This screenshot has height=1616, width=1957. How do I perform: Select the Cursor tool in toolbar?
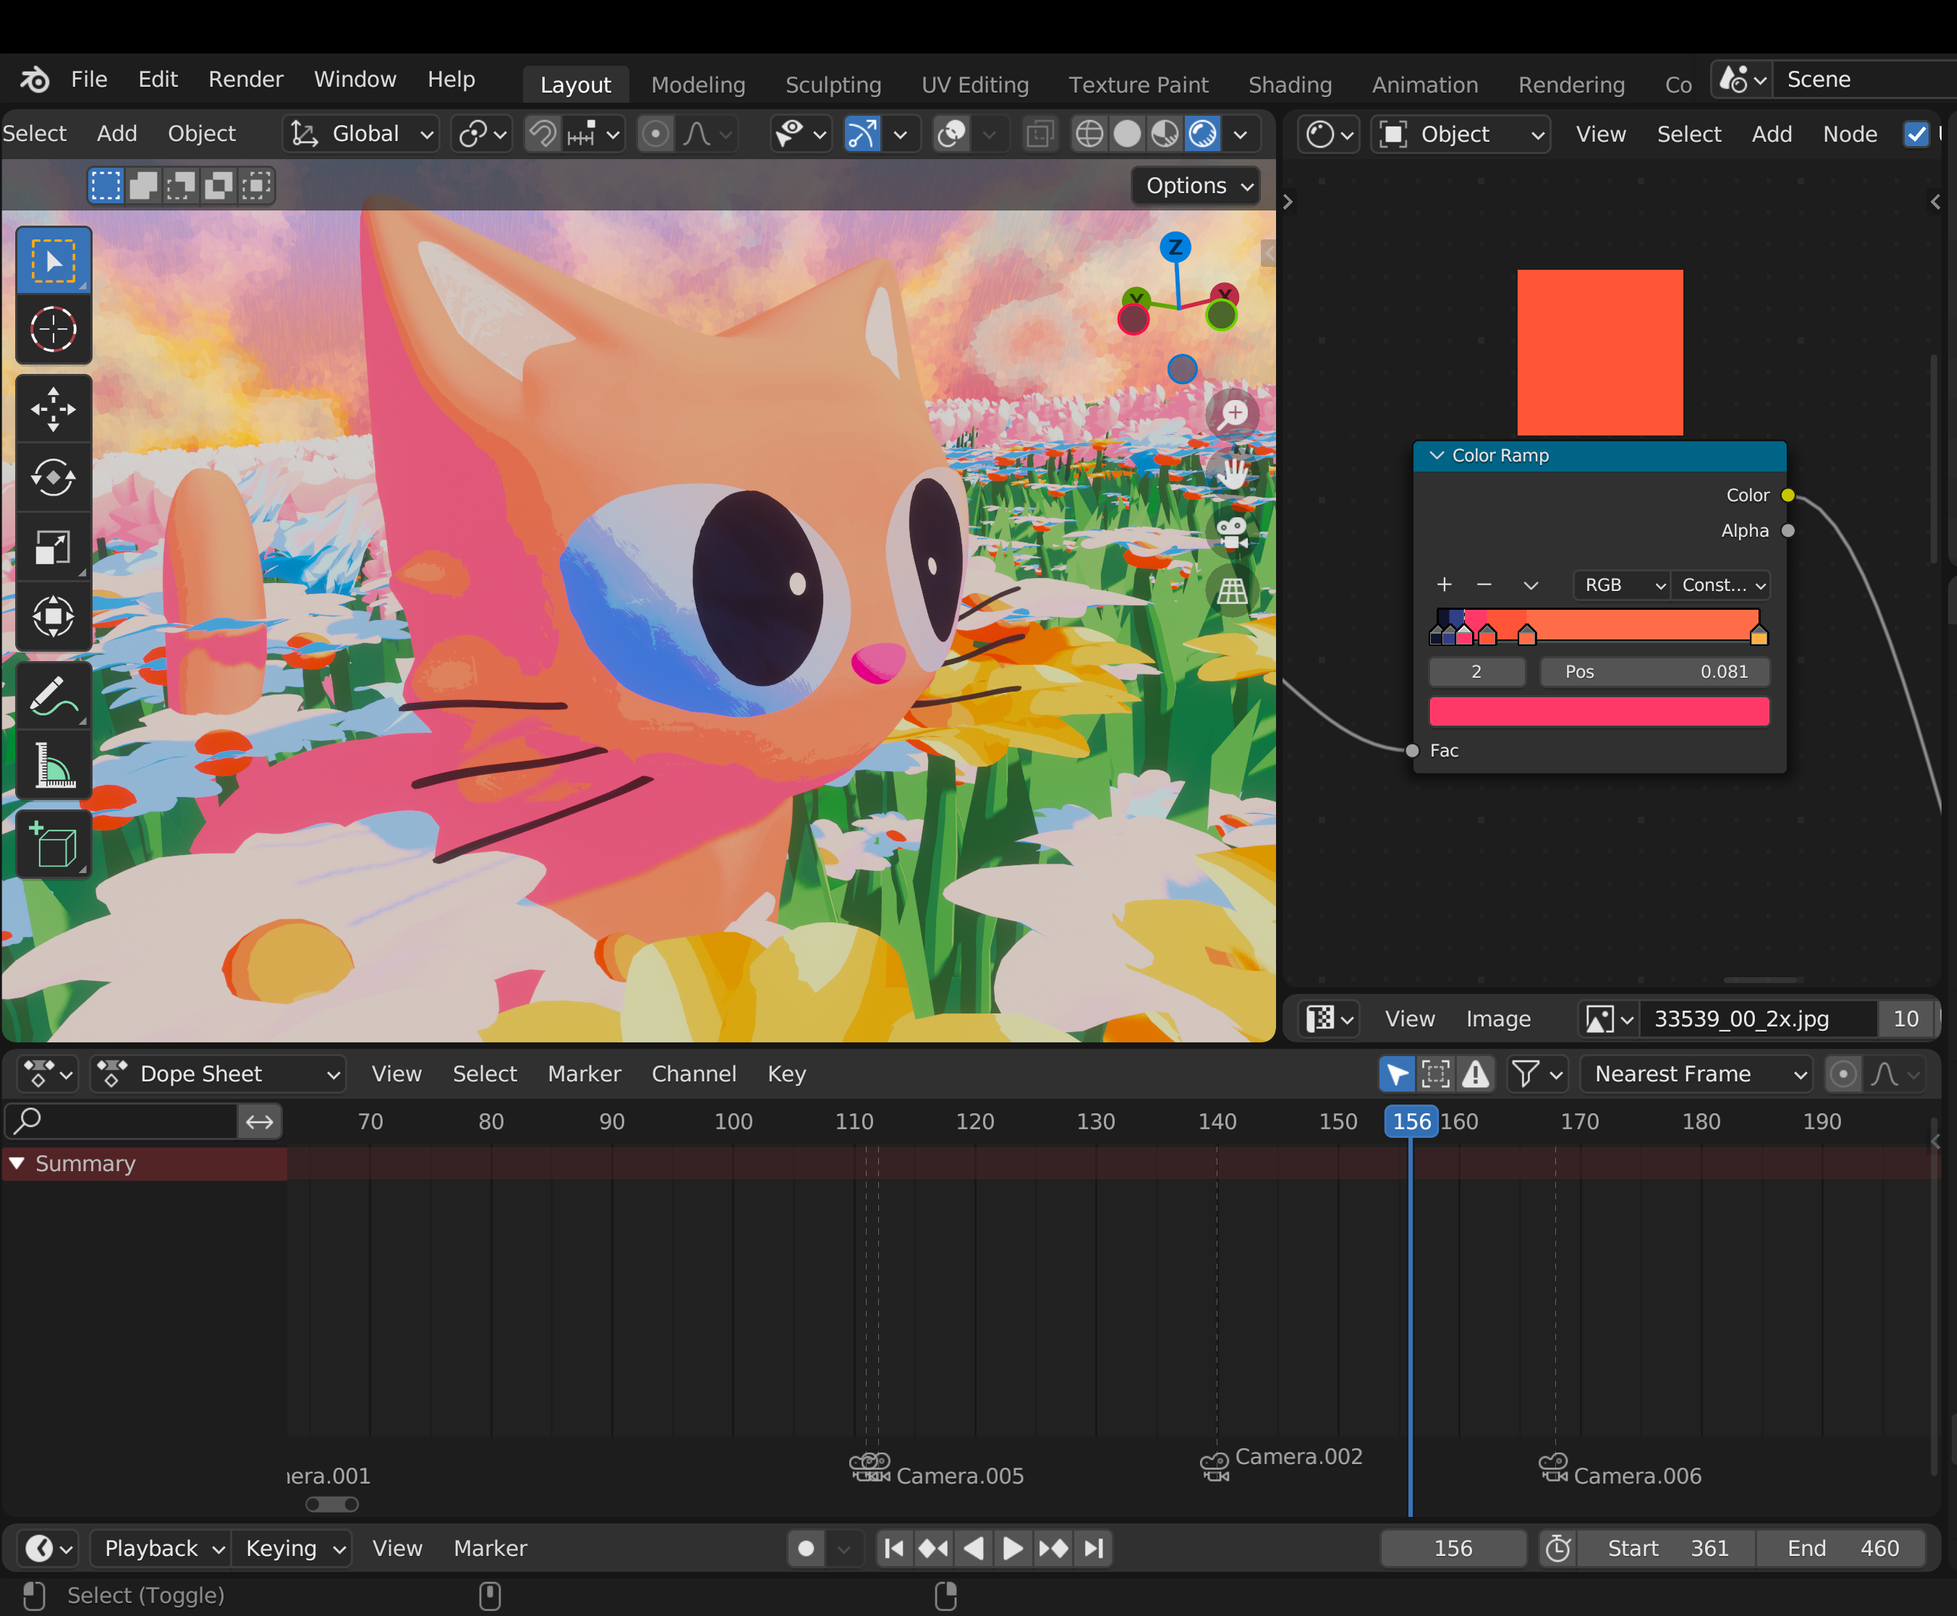point(53,329)
